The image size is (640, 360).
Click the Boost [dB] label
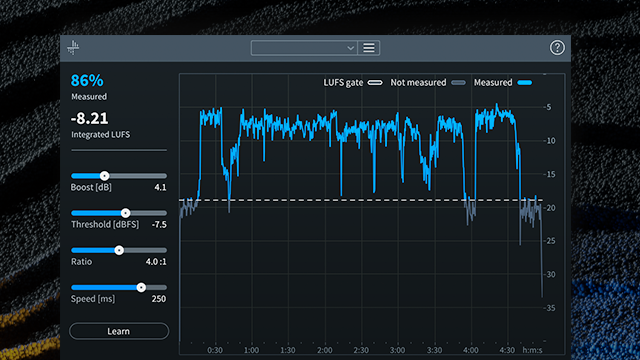click(91, 187)
